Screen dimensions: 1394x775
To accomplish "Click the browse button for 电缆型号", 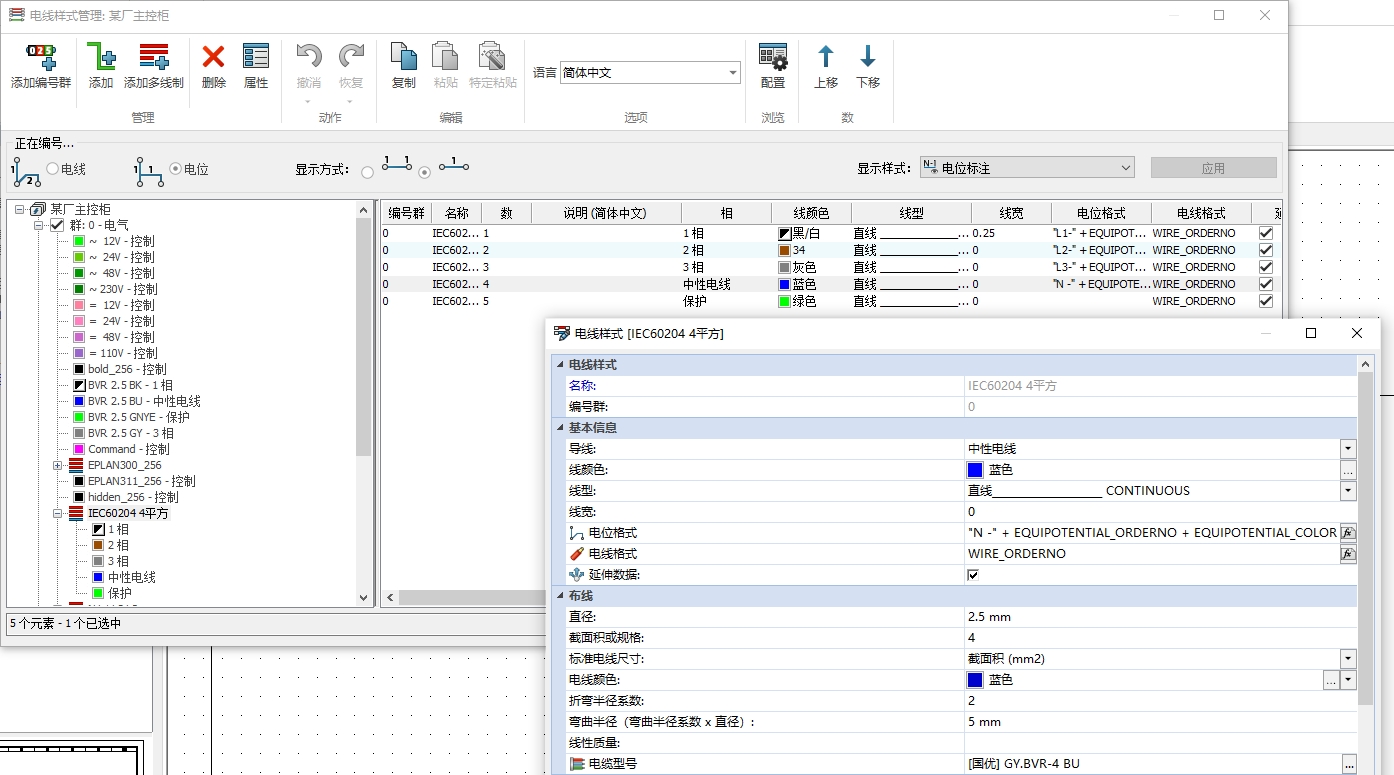I will point(1348,764).
